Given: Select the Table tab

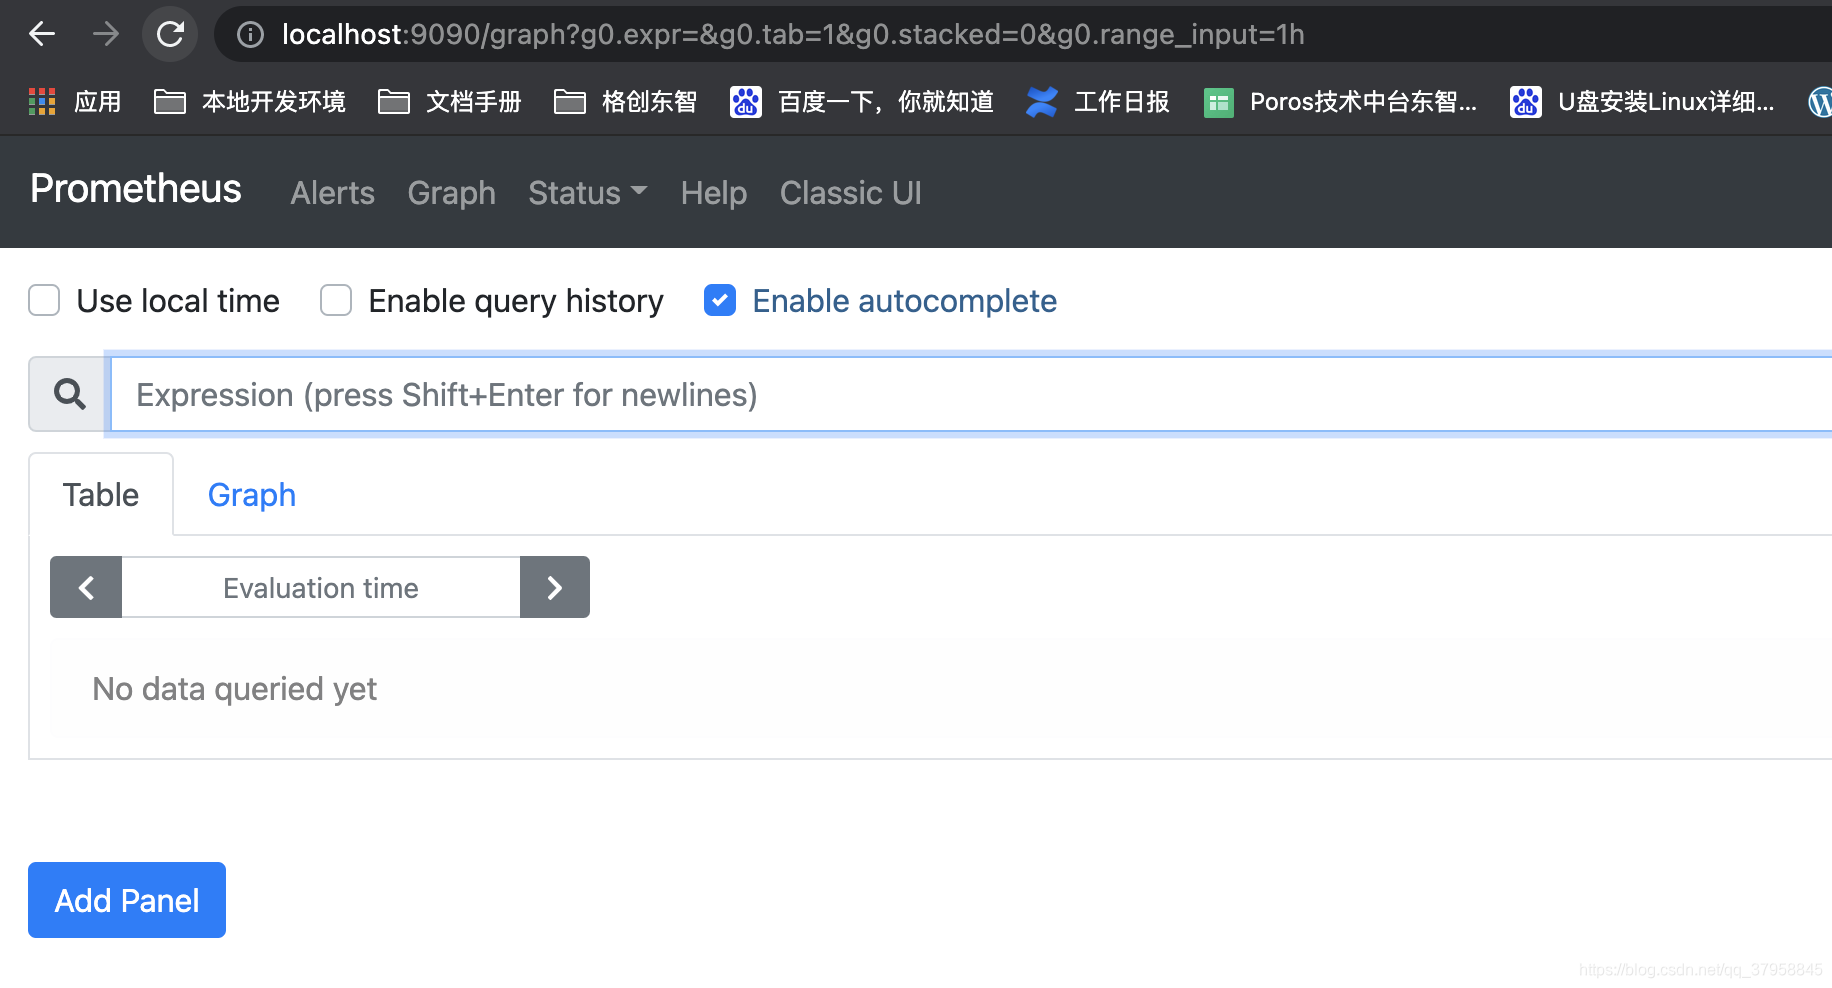Looking at the screenshot, I should 101,495.
